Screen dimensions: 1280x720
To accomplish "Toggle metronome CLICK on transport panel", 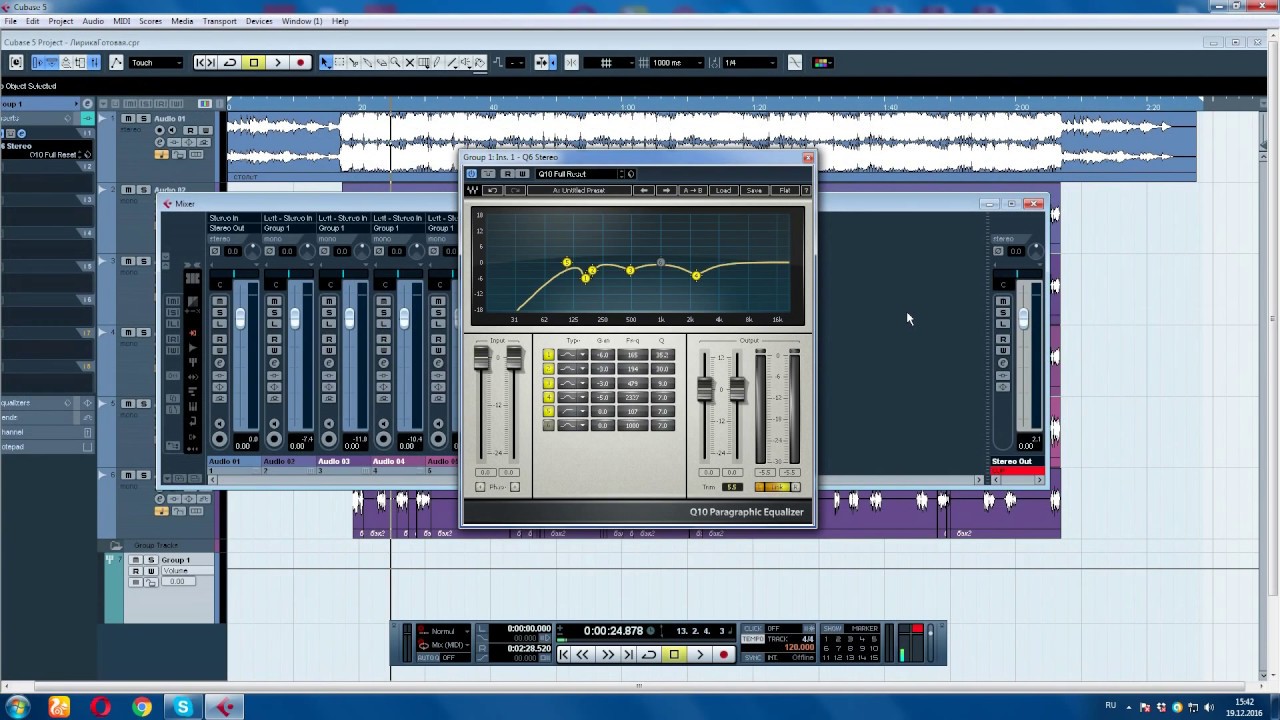I will [753, 628].
